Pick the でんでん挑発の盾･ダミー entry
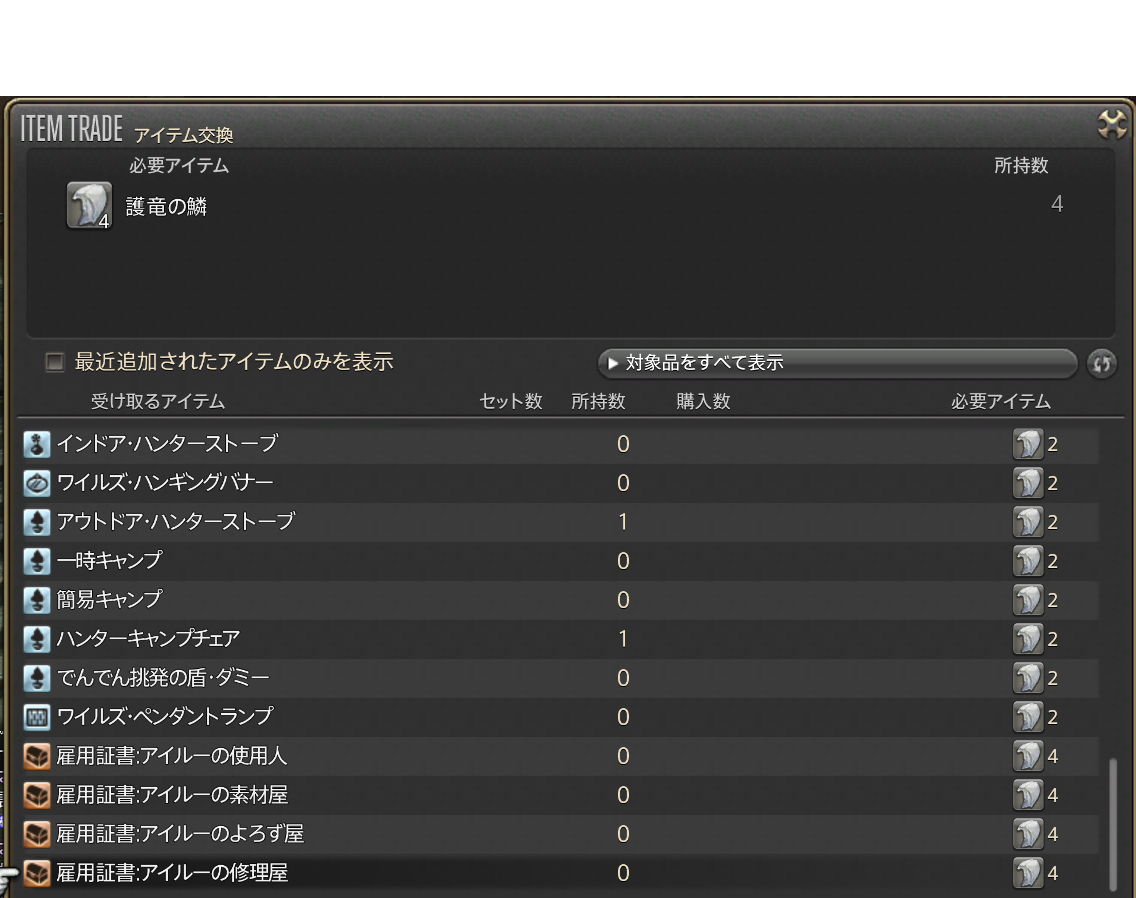 coord(163,678)
